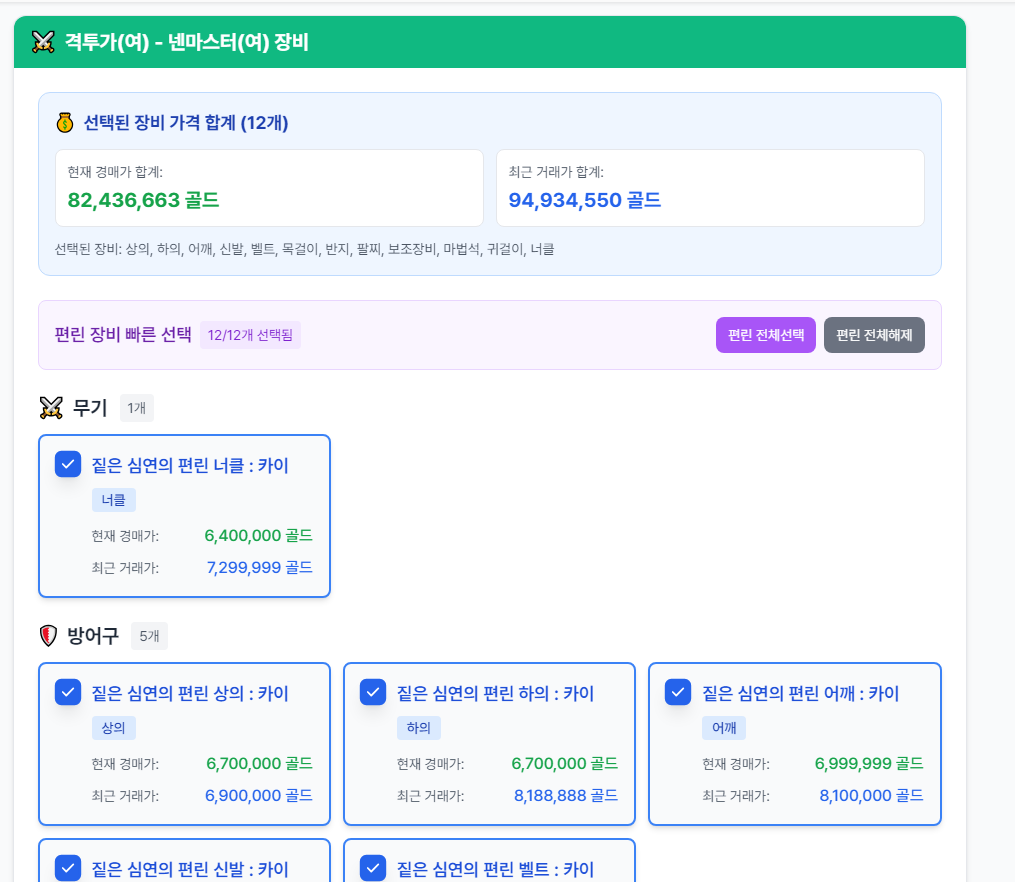The width and height of the screenshot is (1015, 882).
Task: Click the money bag icon beside price total
Action: point(65,122)
